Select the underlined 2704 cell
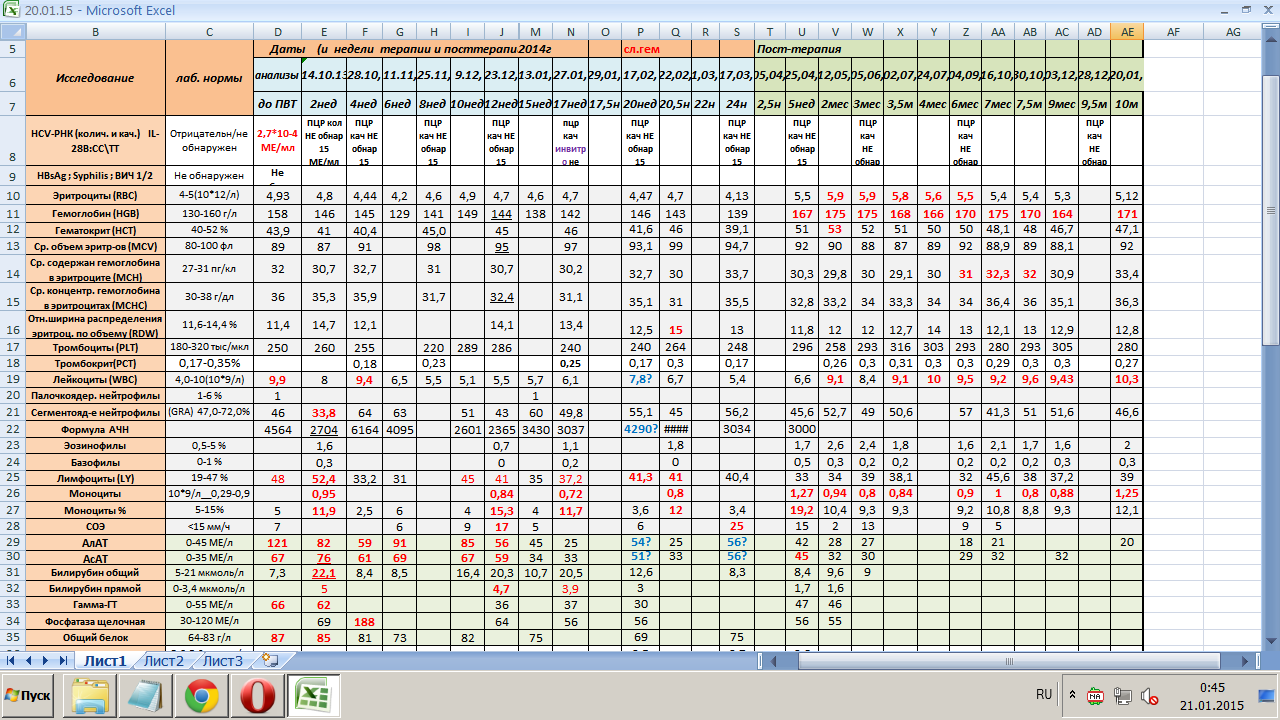Screen dimensions: 1280x720 click(x=324, y=428)
